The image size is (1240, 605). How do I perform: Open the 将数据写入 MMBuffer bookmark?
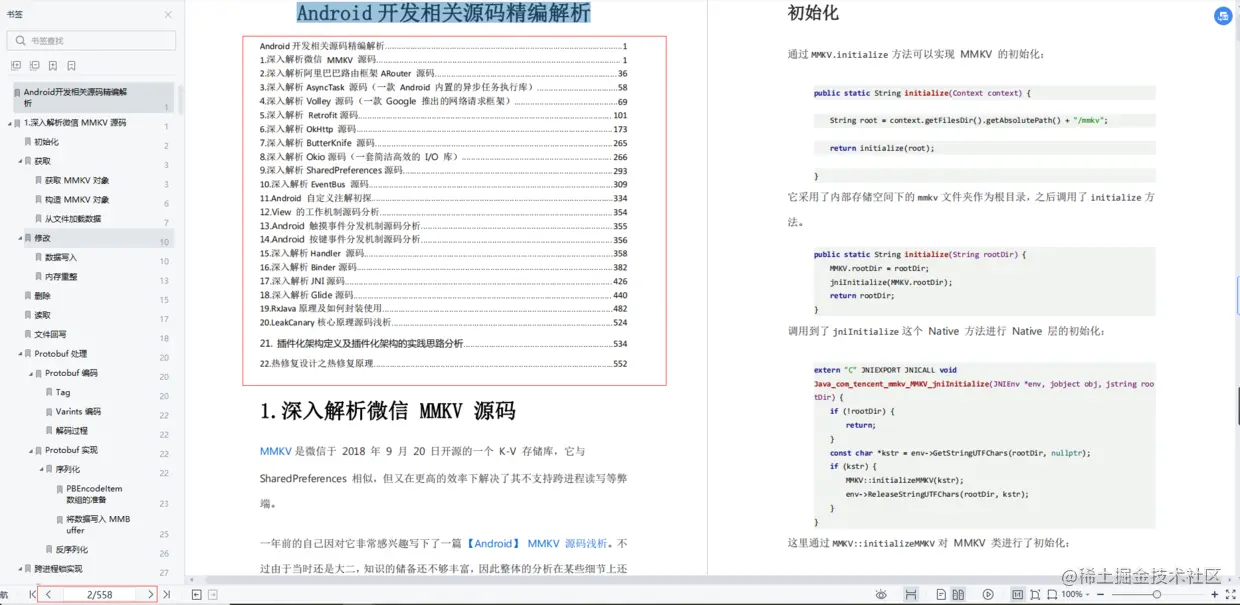point(98,525)
